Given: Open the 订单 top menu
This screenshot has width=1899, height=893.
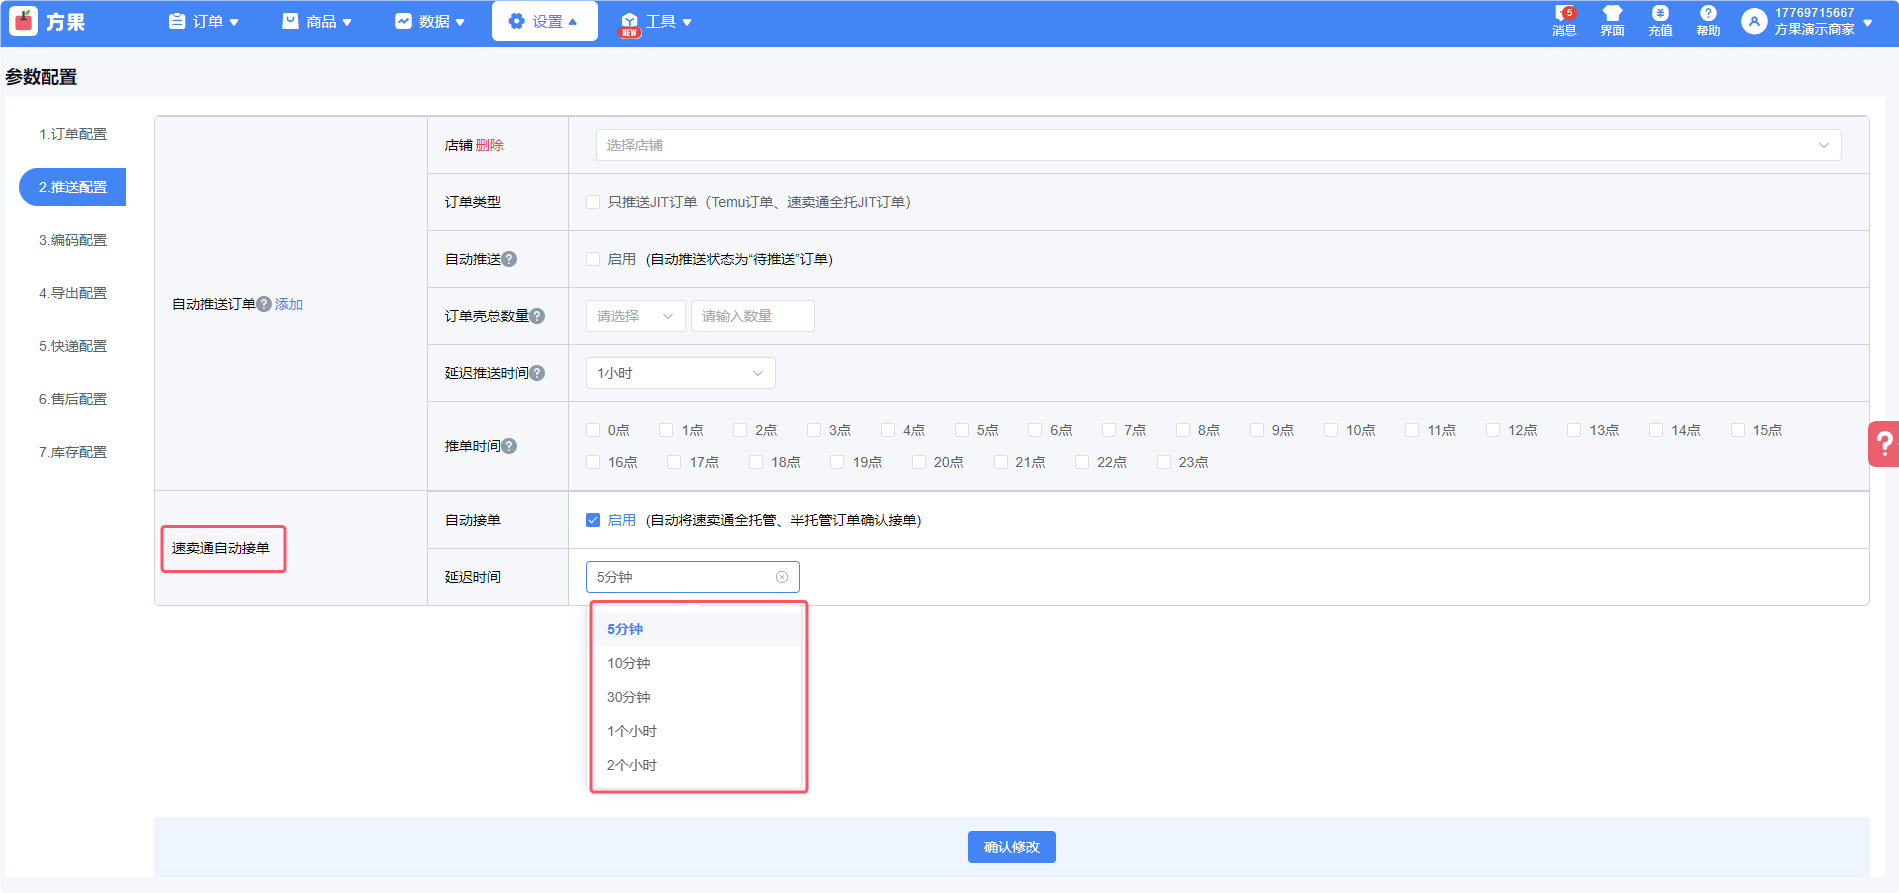Looking at the screenshot, I should click(204, 21).
